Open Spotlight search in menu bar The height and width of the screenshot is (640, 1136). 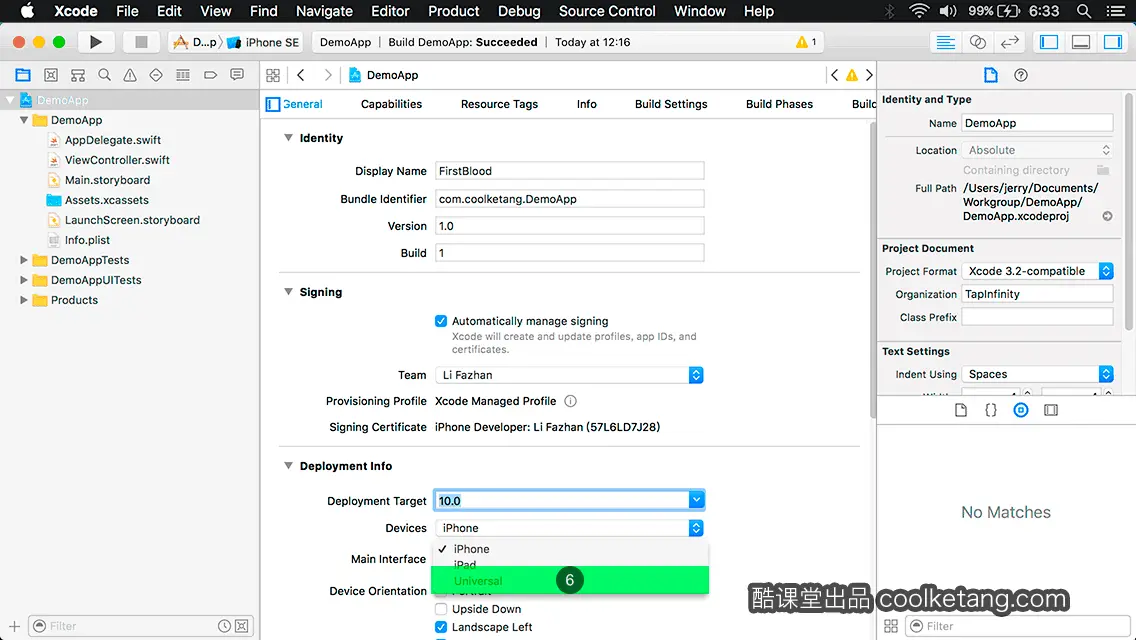(1084, 11)
